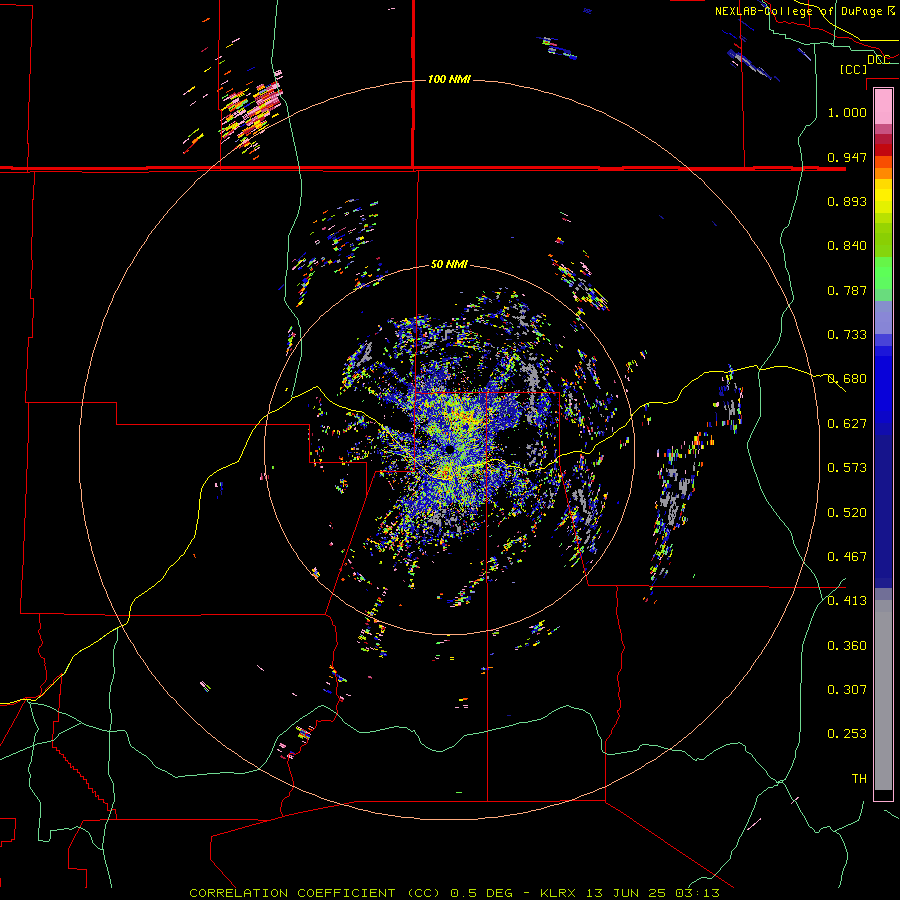900x900 pixels.
Task: Select the 0.413 scale value
Action: pyautogui.click(x=847, y=601)
